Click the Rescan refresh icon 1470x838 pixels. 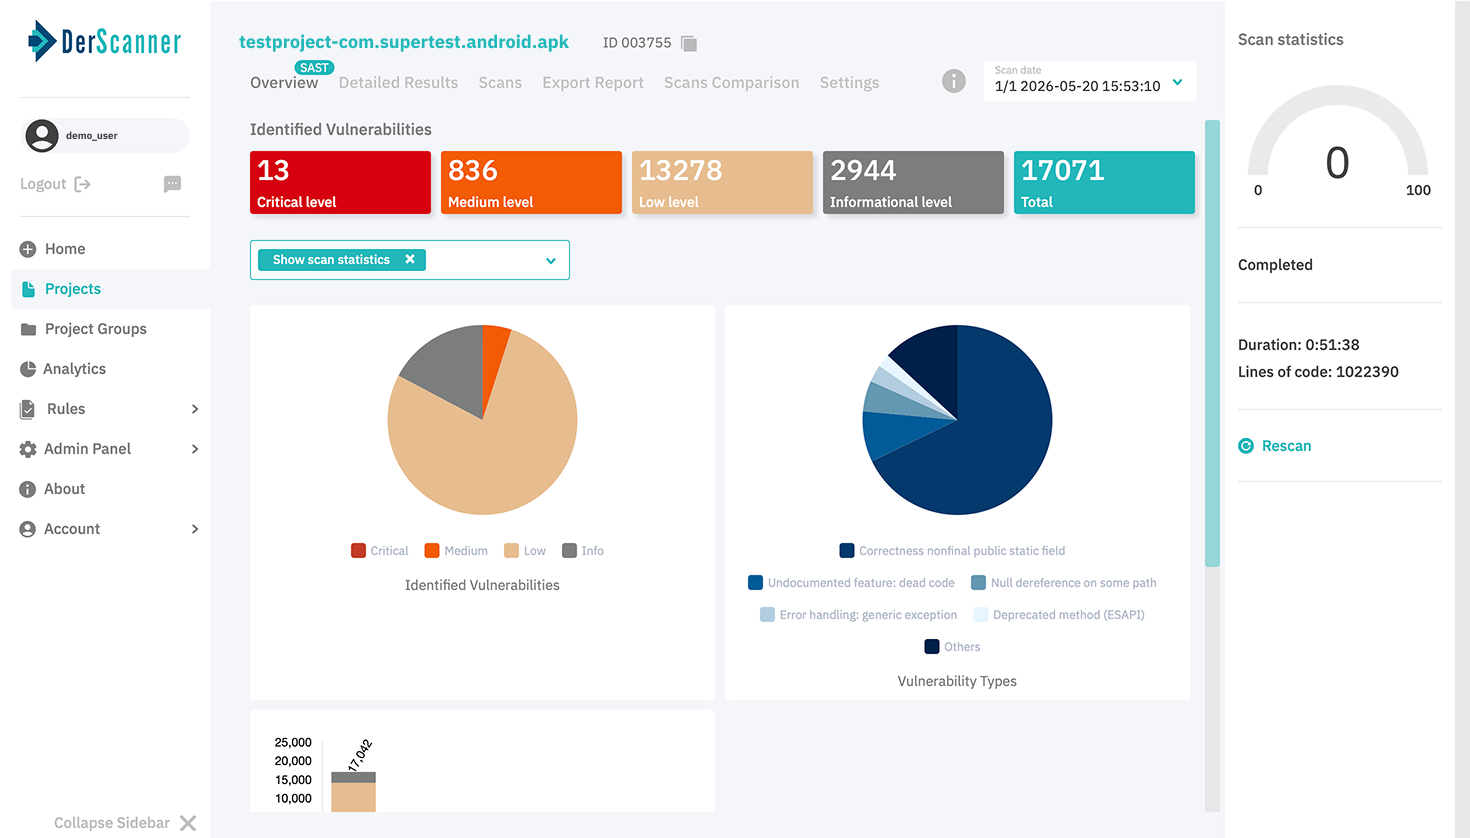pyautogui.click(x=1246, y=446)
